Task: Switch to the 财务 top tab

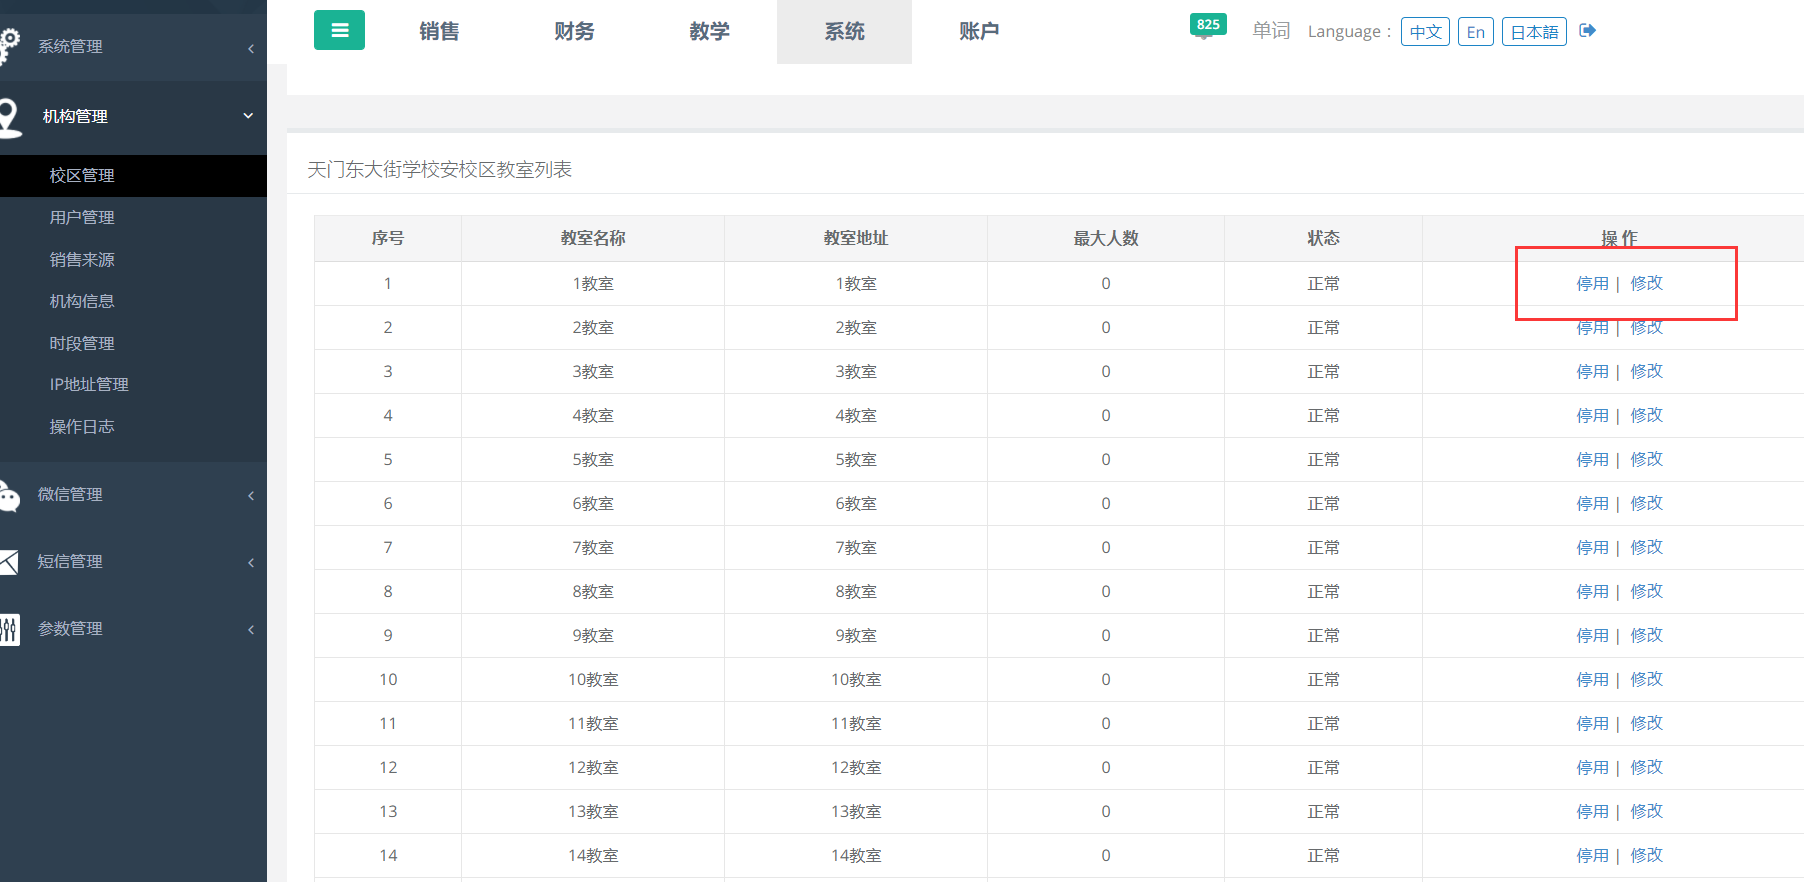Action: 574,32
